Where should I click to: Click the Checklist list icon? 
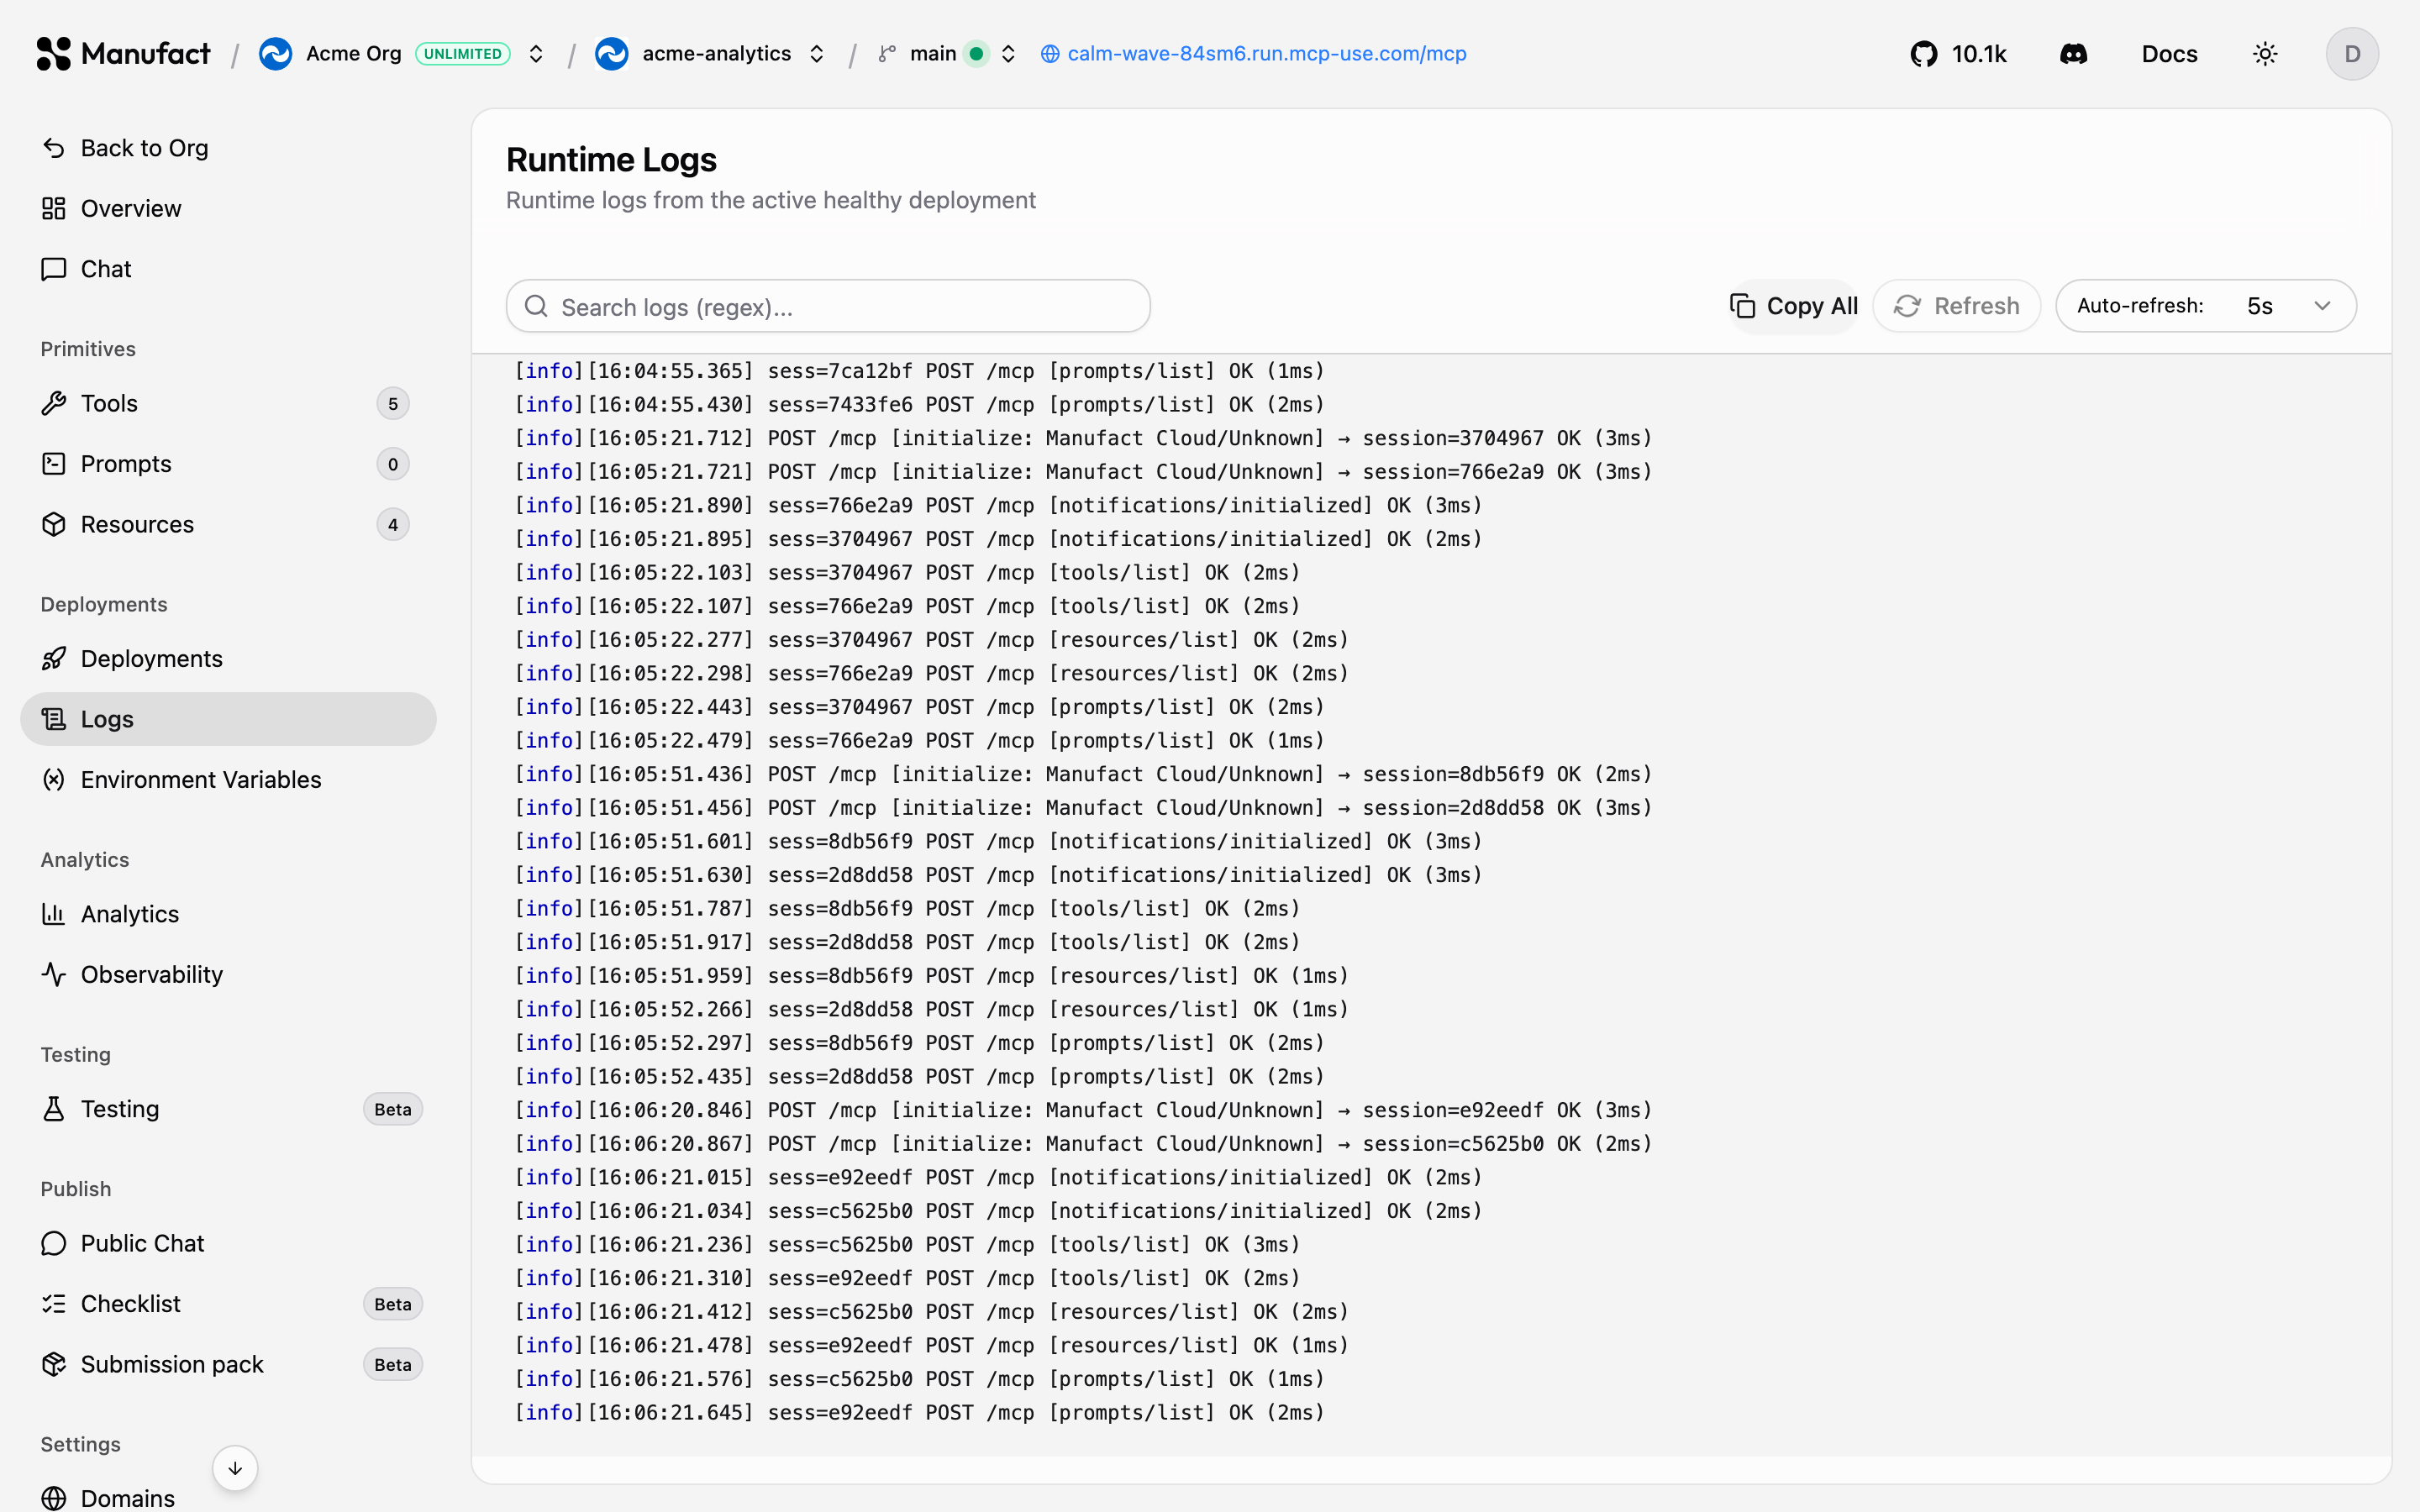[x=54, y=1304]
